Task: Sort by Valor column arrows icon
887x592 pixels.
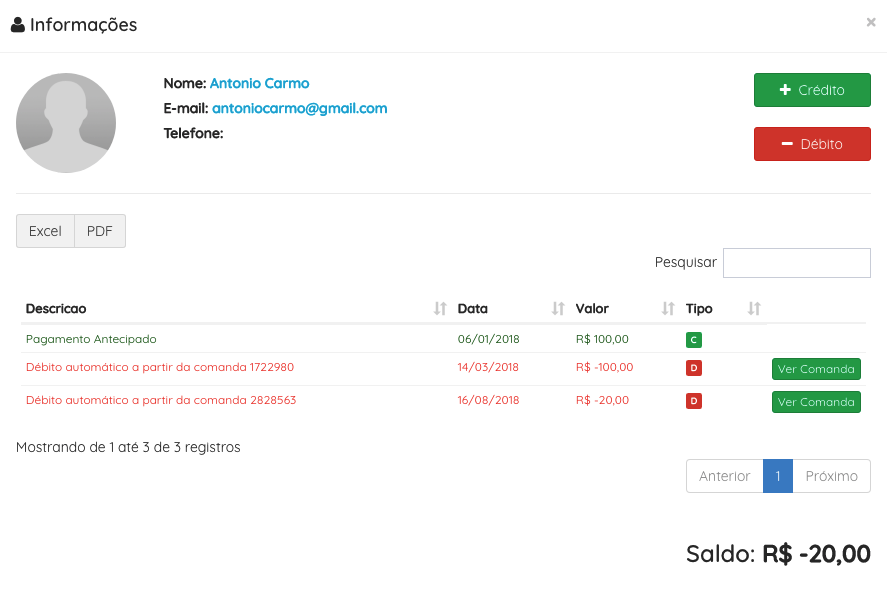Action: [668, 309]
